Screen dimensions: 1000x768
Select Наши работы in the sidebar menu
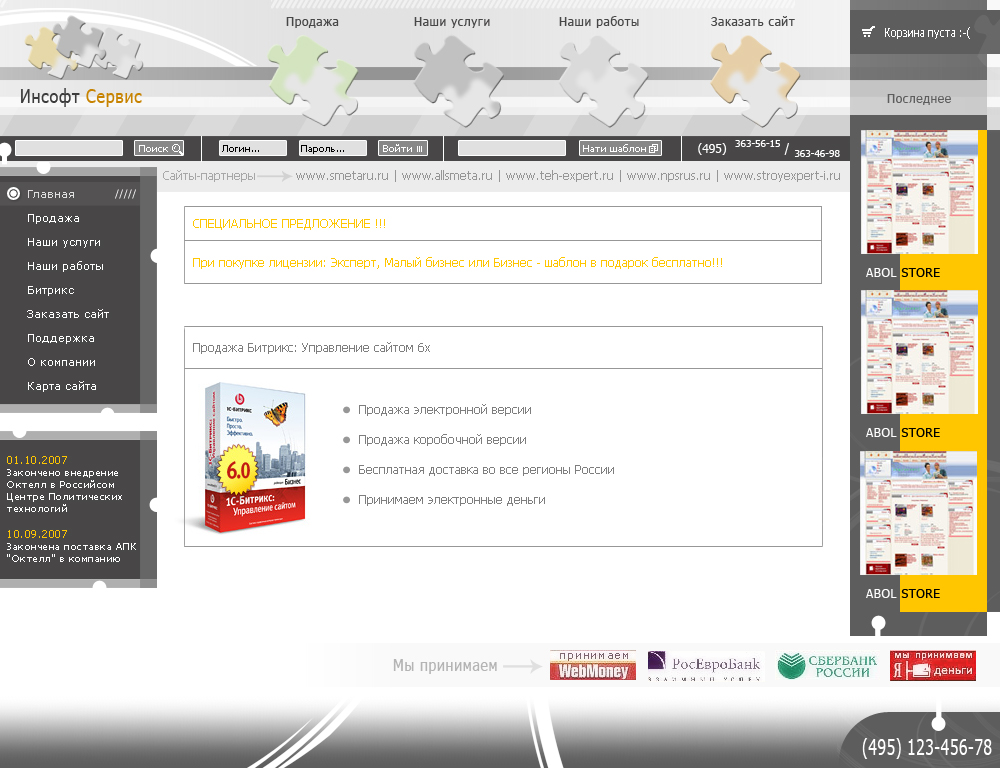[65, 266]
